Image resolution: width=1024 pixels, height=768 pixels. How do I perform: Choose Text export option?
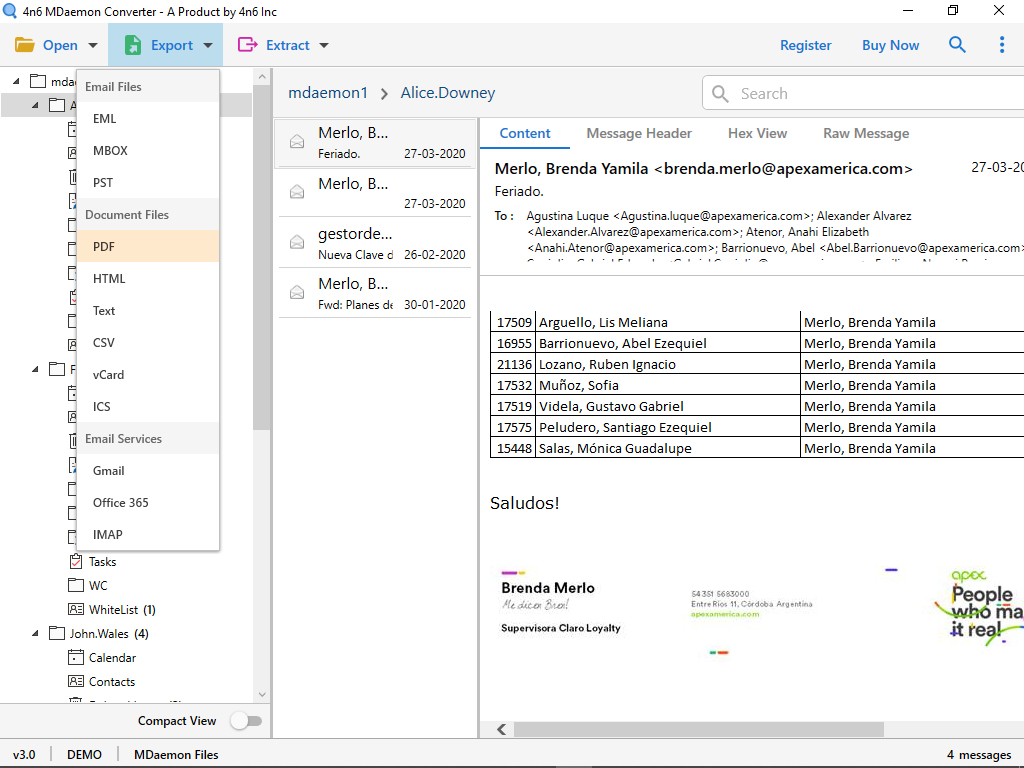tap(148, 310)
